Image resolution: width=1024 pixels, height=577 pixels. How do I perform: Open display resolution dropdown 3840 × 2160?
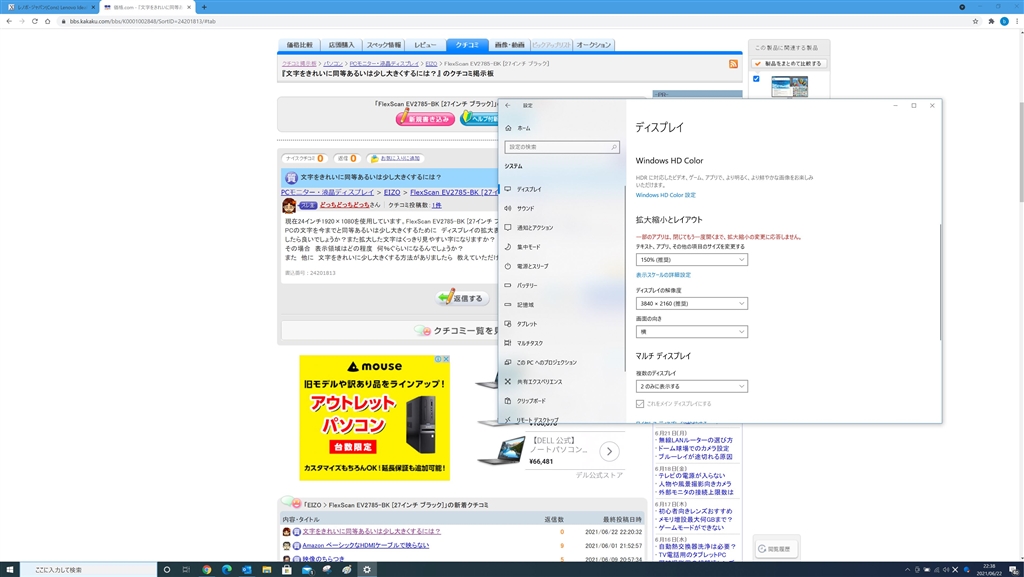click(692, 304)
